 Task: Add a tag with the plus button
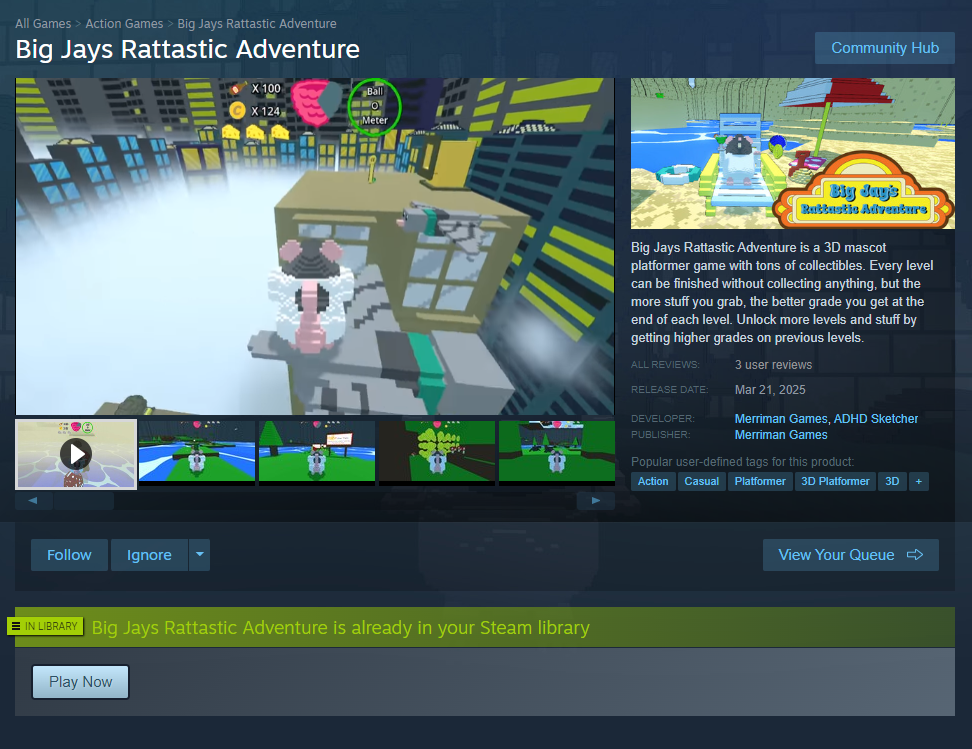click(919, 481)
